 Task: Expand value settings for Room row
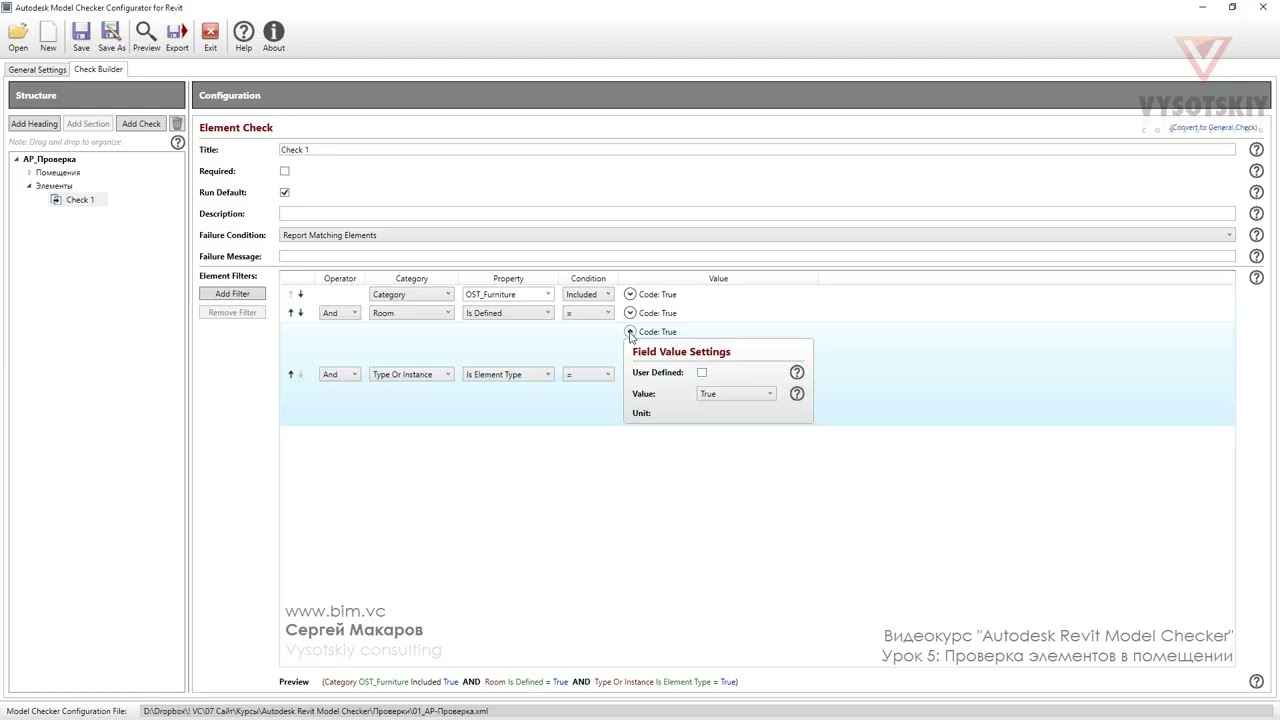630,313
